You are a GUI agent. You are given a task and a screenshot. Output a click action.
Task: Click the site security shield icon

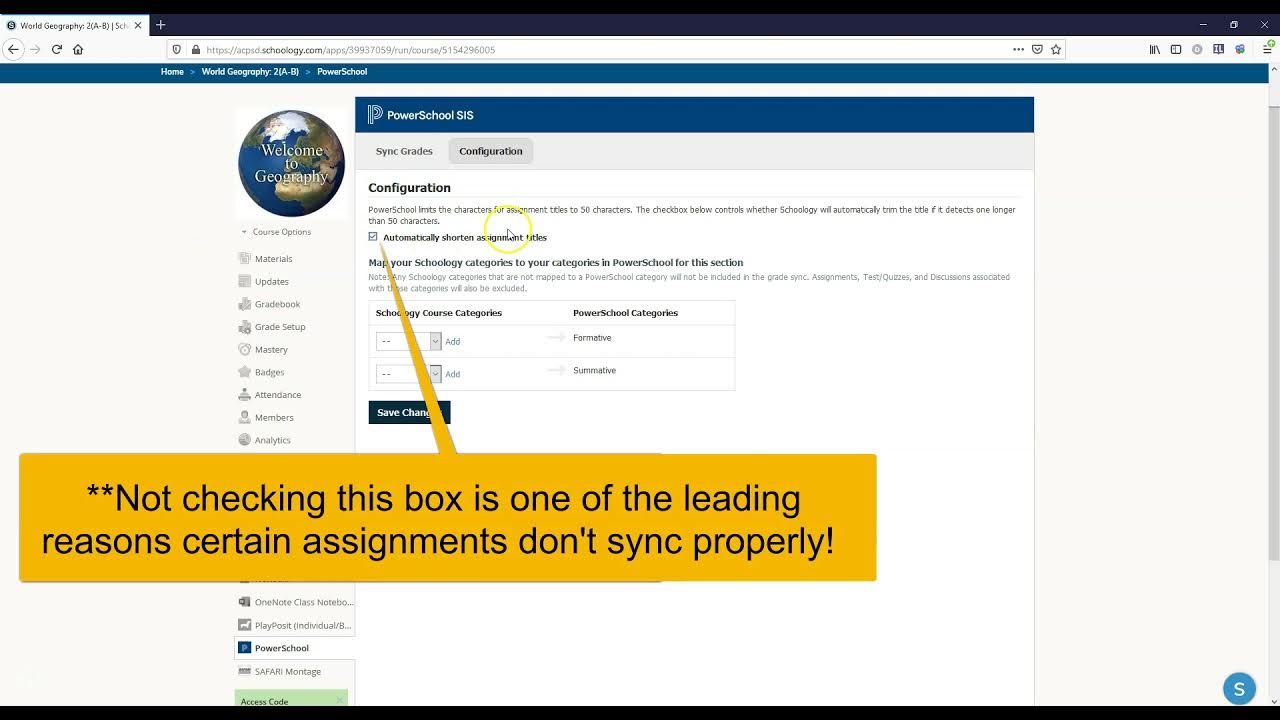[177, 49]
